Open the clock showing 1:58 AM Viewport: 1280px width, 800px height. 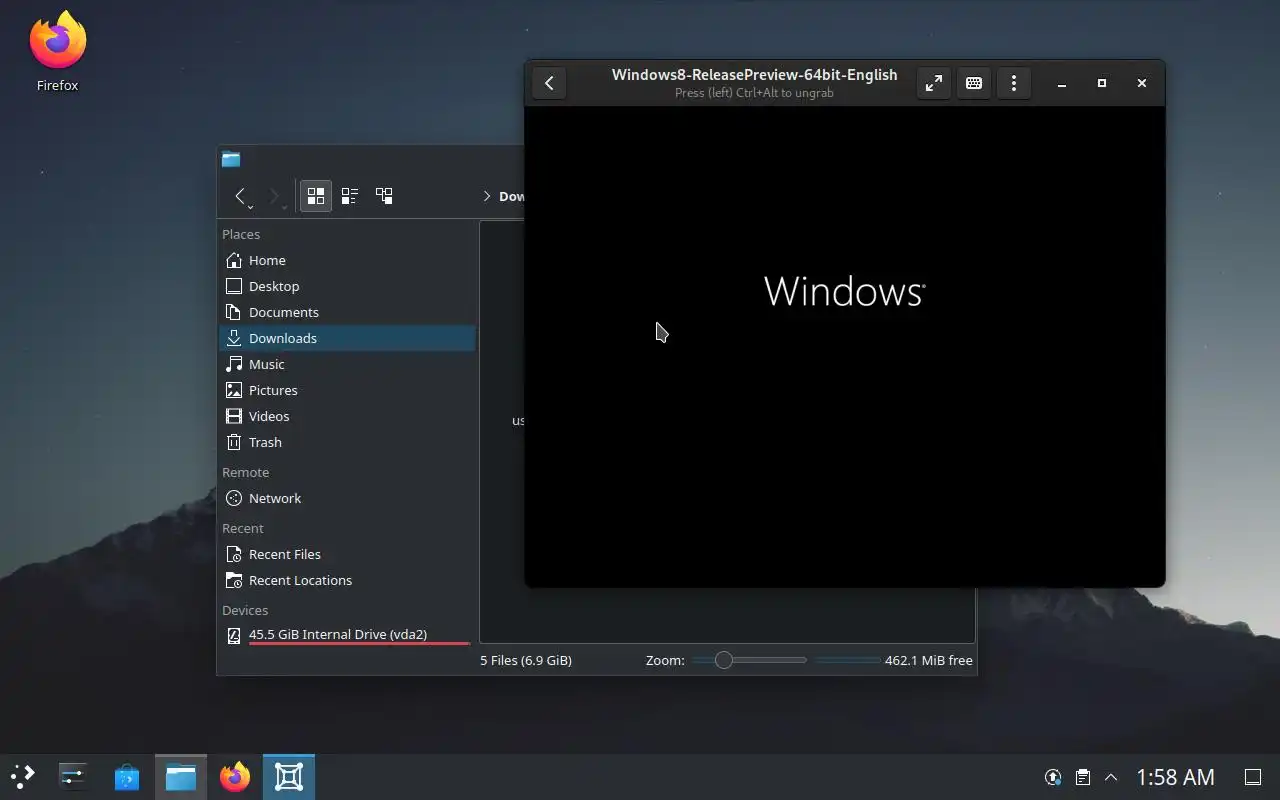pos(1175,777)
